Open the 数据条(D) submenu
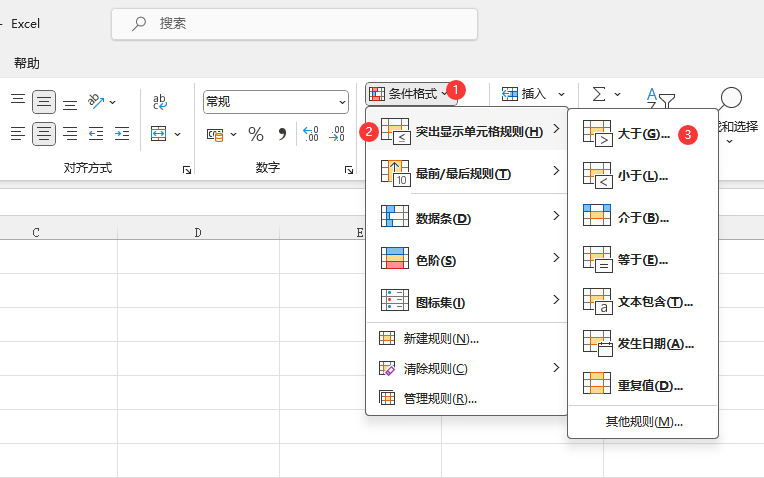The image size is (764, 478). 466,217
